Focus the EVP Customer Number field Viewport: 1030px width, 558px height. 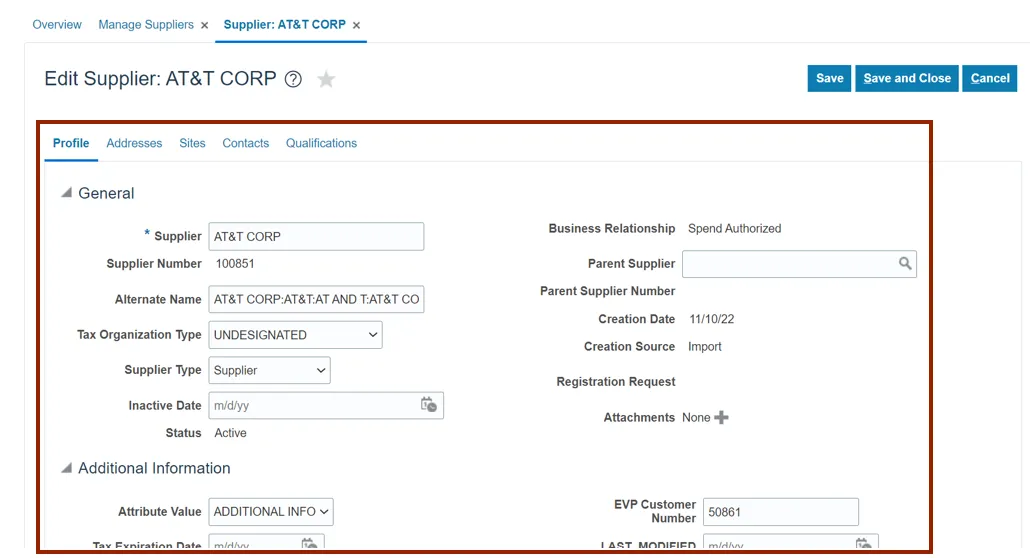point(780,512)
